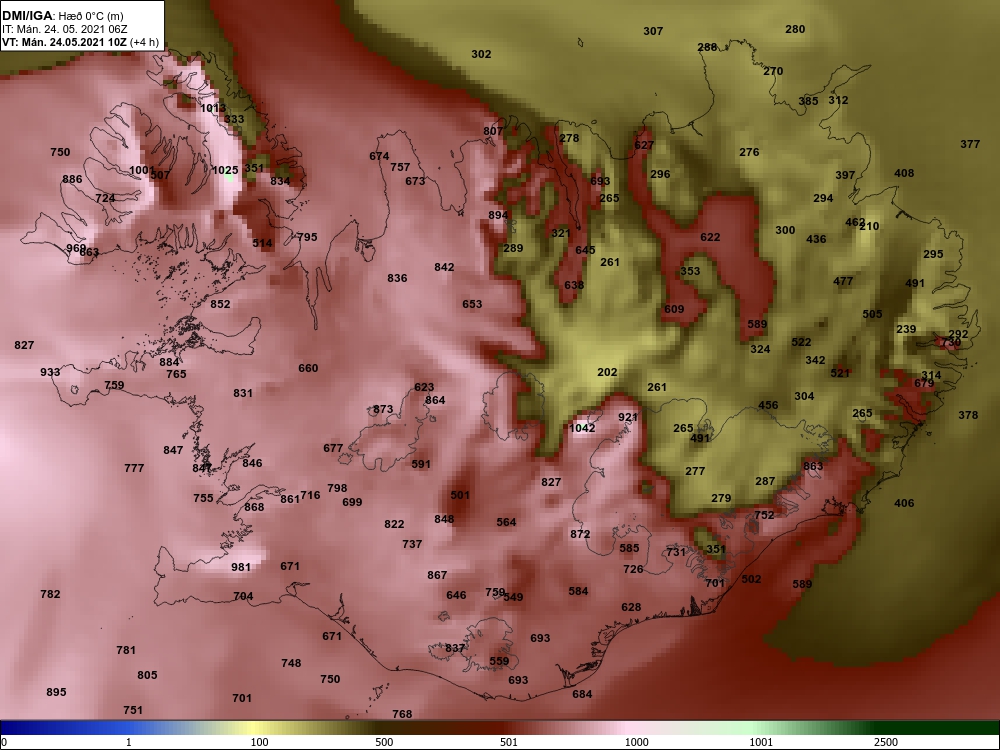Click the map value 873
The height and width of the screenshot is (750, 1000).
pyautogui.click(x=383, y=409)
